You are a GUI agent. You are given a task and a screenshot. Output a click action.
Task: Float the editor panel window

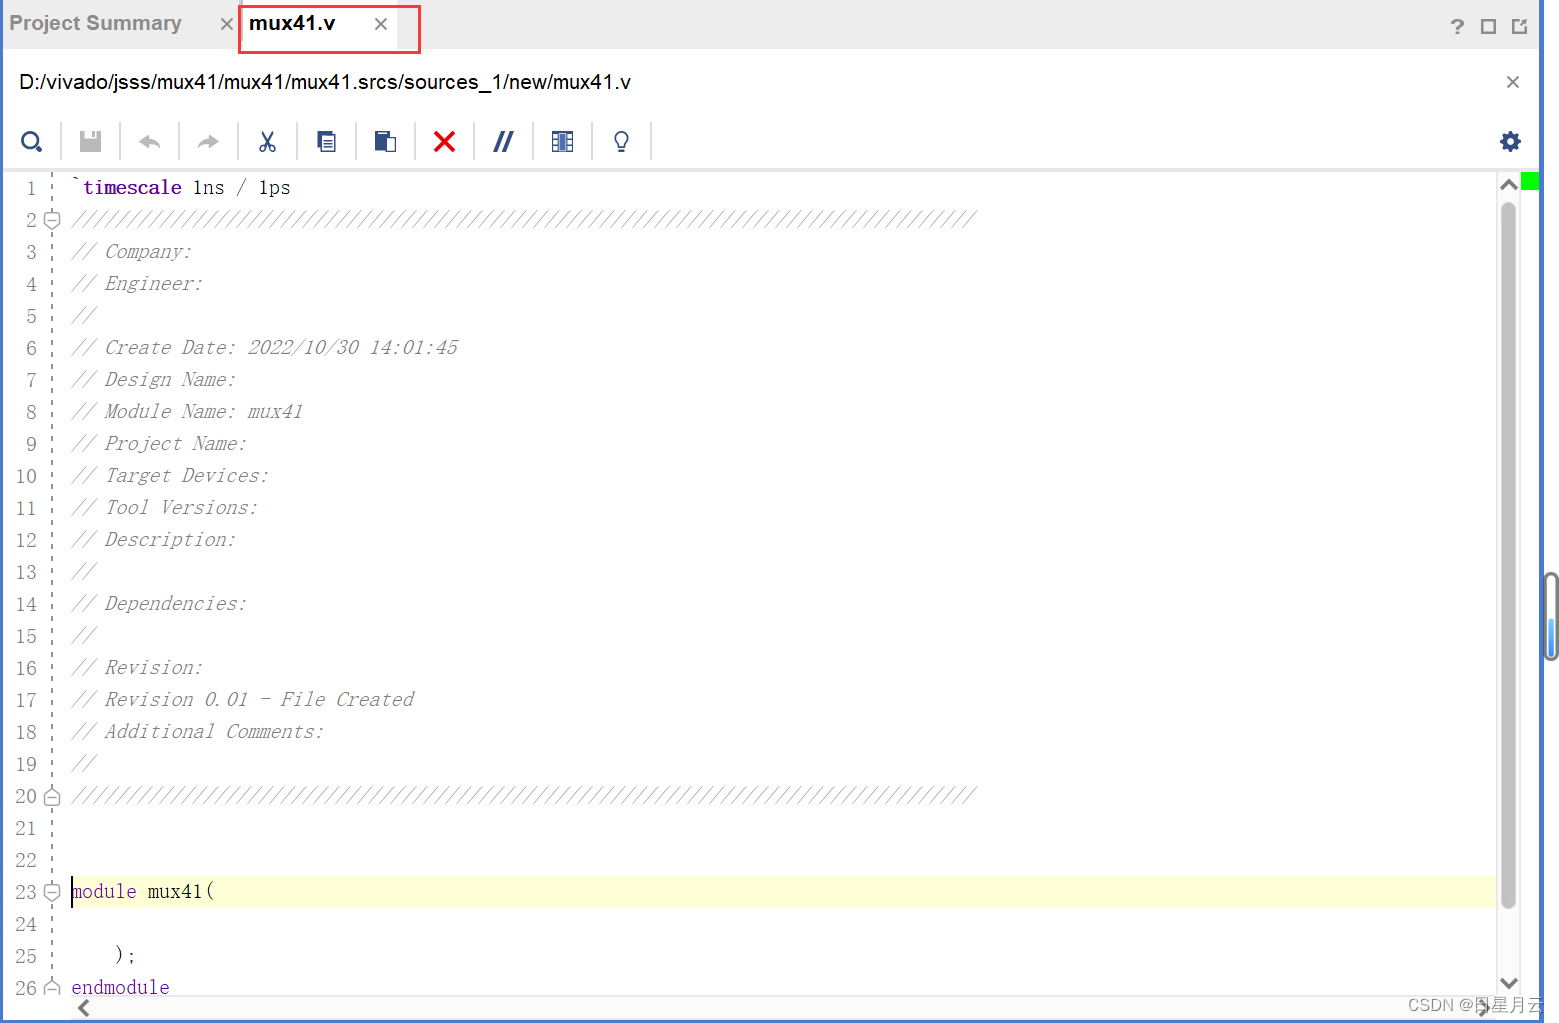pos(1519,26)
